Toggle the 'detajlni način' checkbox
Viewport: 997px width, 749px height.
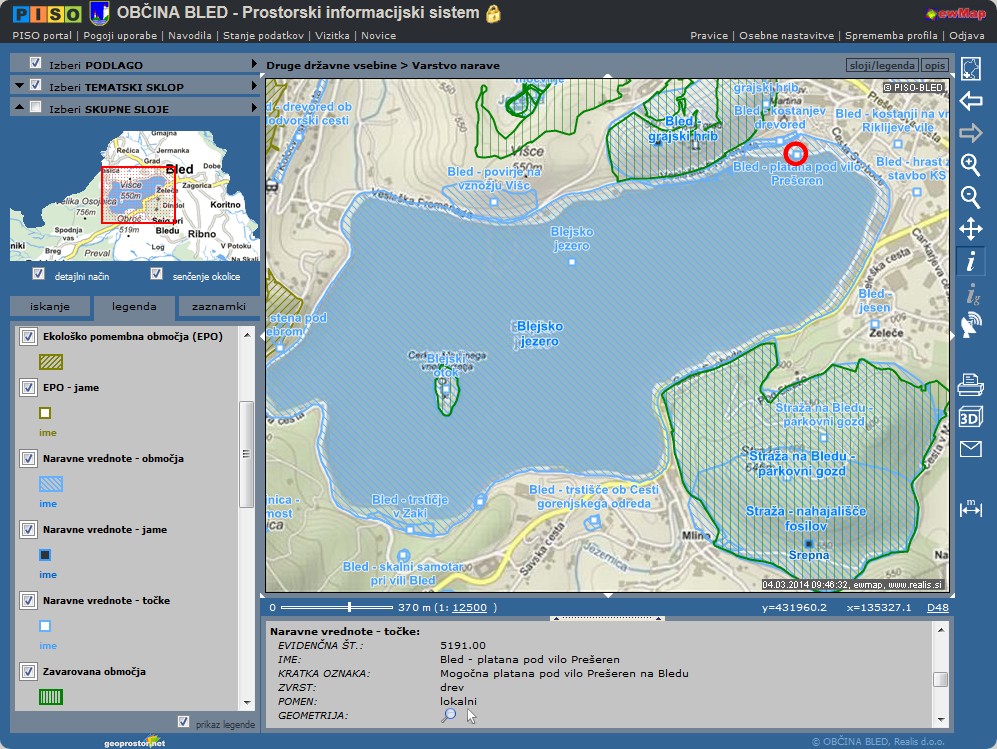coord(39,274)
